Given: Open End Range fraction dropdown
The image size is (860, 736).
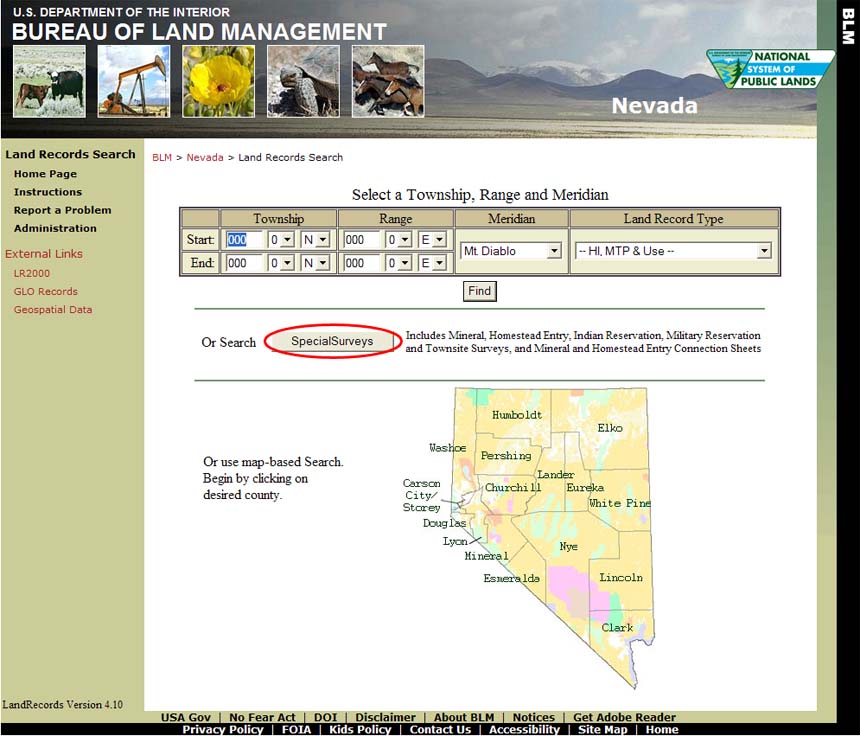Looking at the screenshot, I should coord(398,263).
